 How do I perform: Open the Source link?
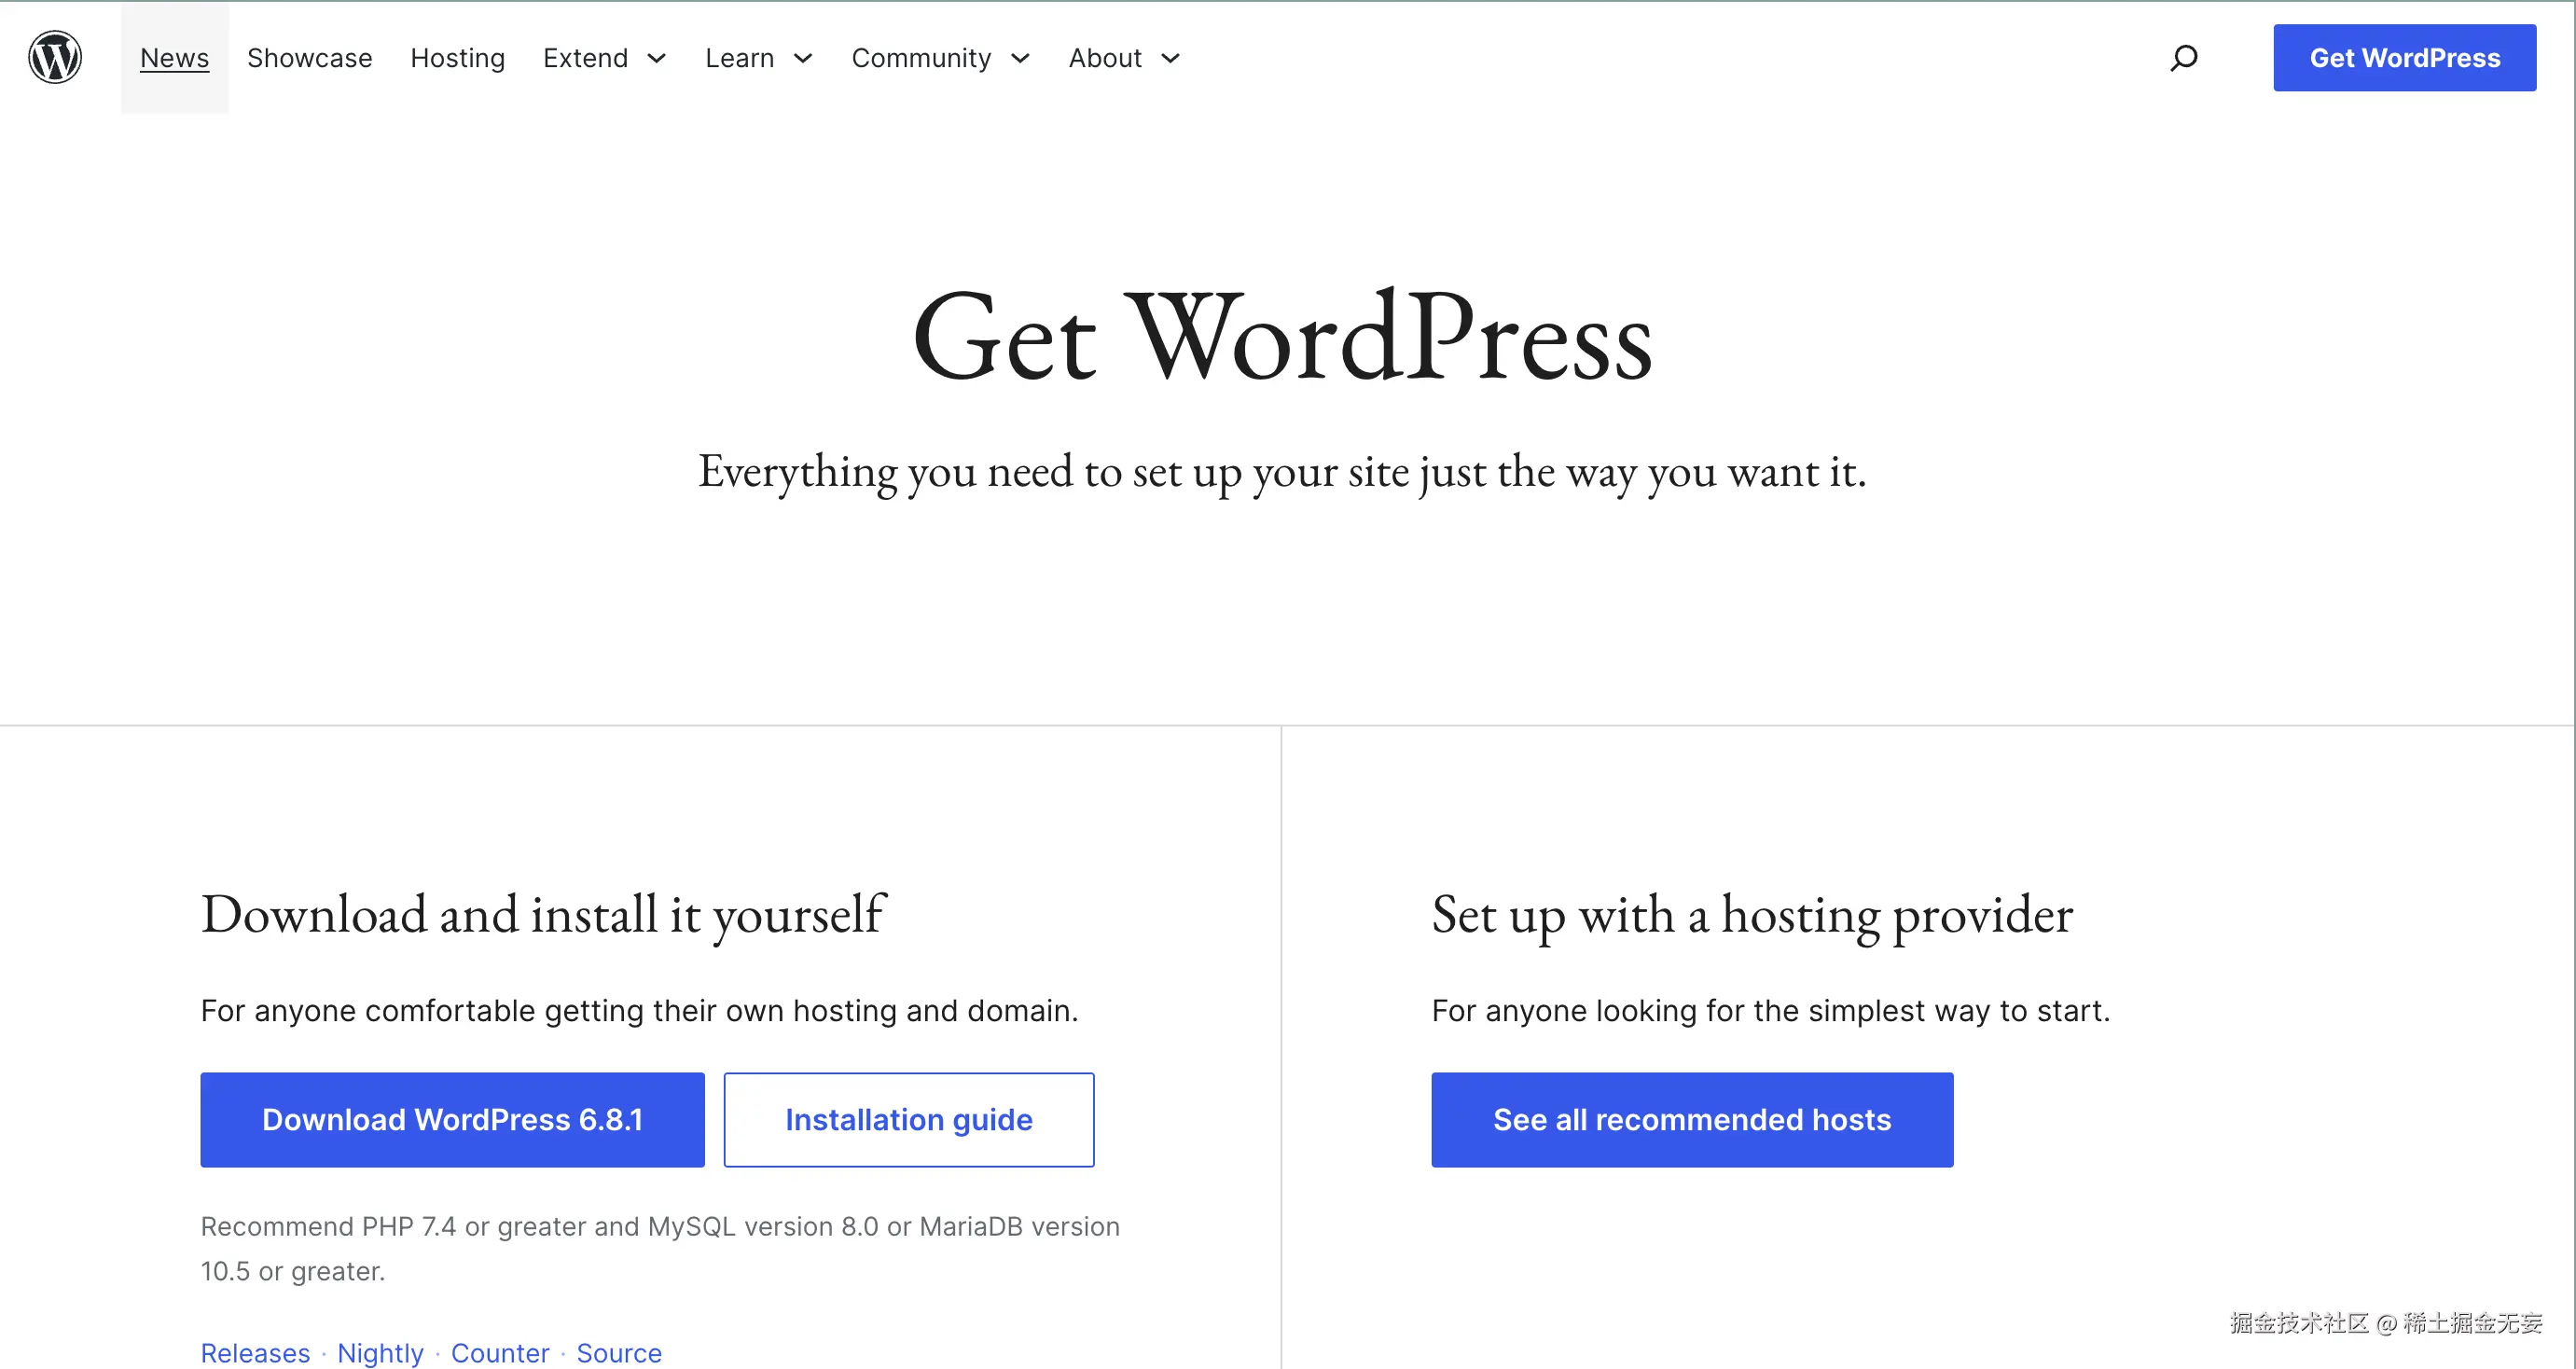tap(619, 1352)
